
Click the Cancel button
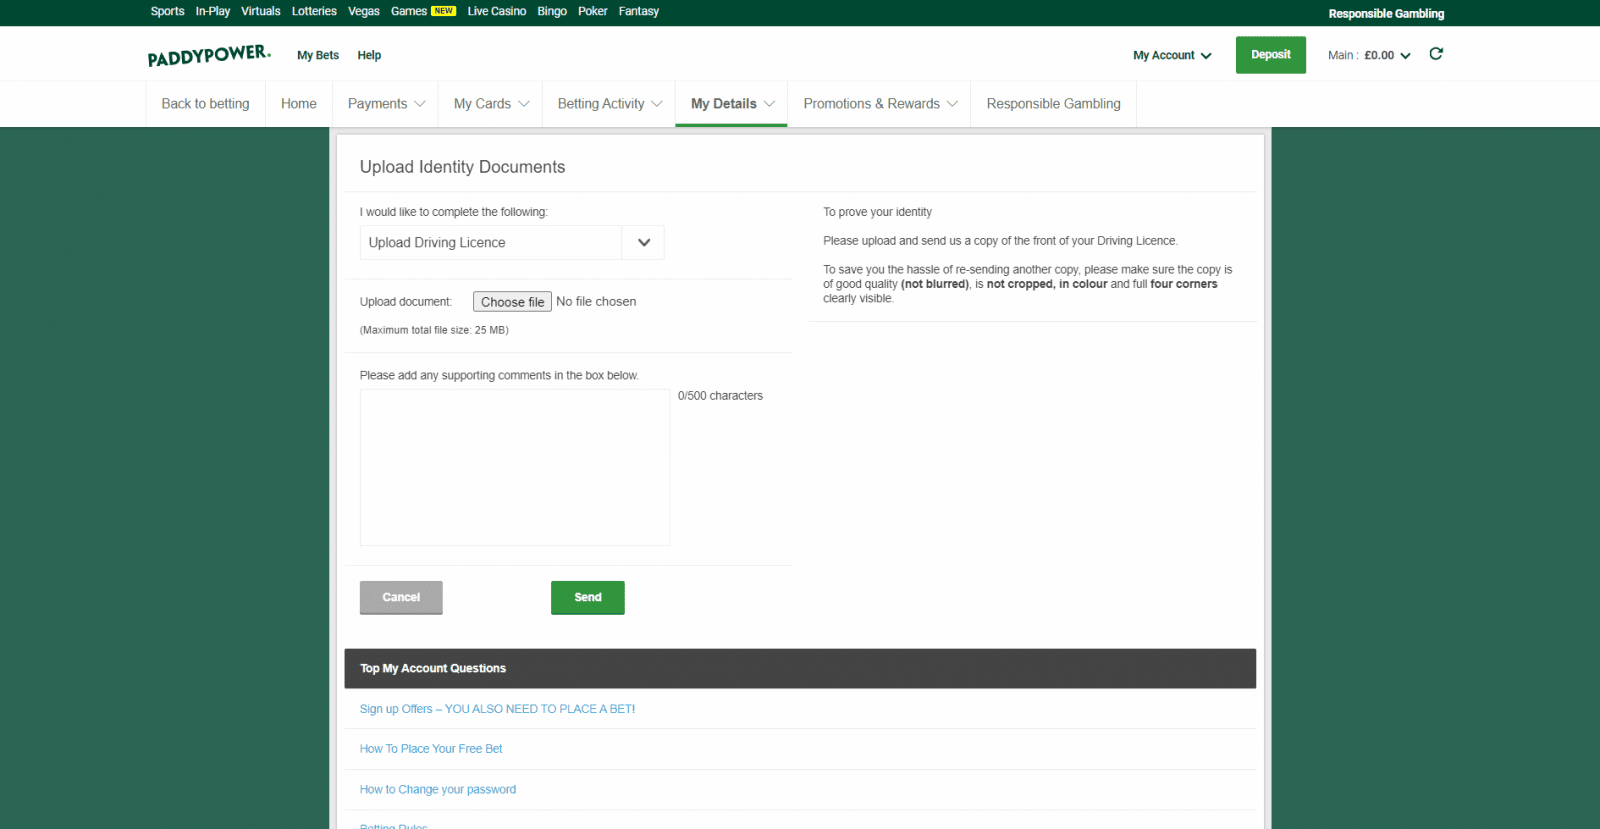401,597
